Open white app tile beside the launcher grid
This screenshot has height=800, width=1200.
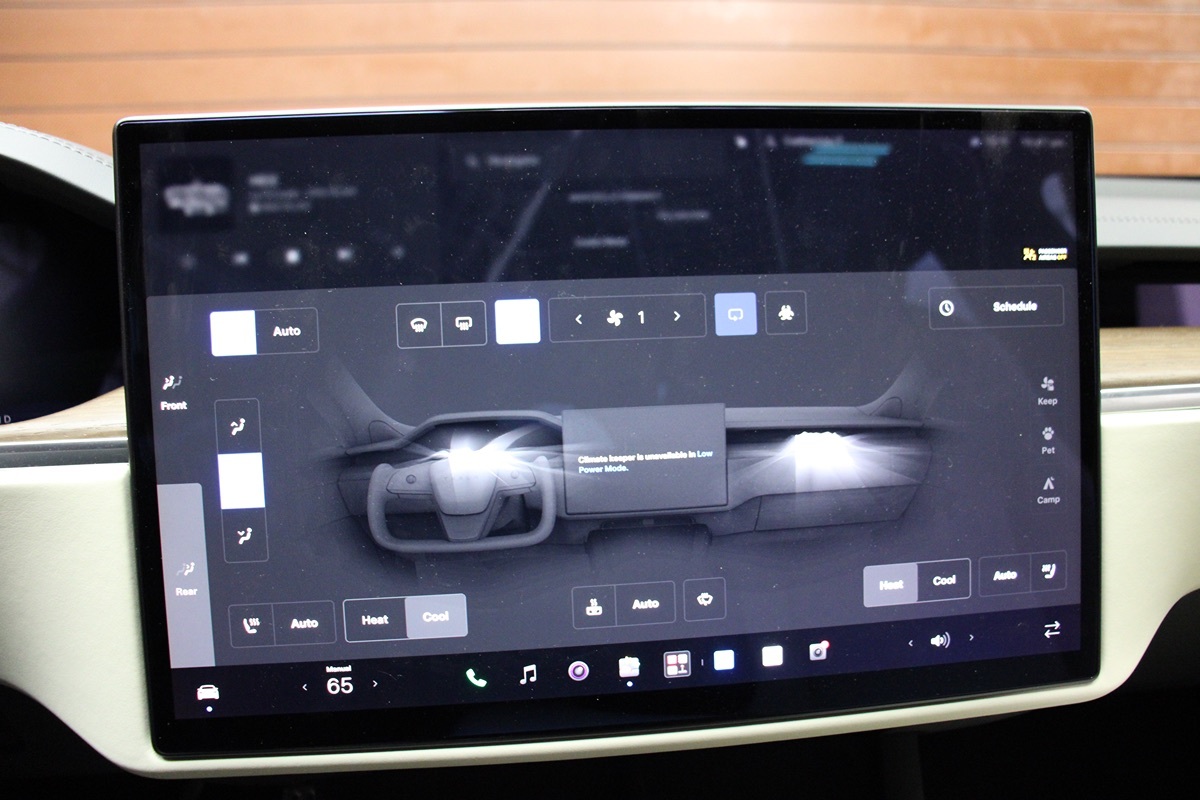pyautogui.click(x=724, y=659)
